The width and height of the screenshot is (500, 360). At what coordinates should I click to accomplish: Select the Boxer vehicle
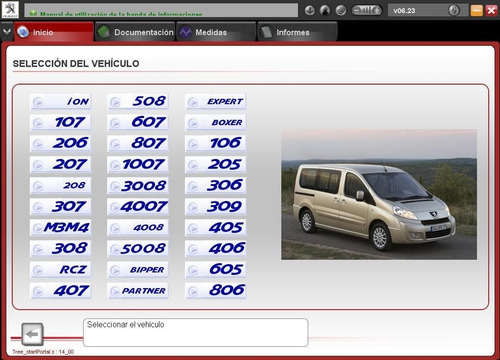216,123
